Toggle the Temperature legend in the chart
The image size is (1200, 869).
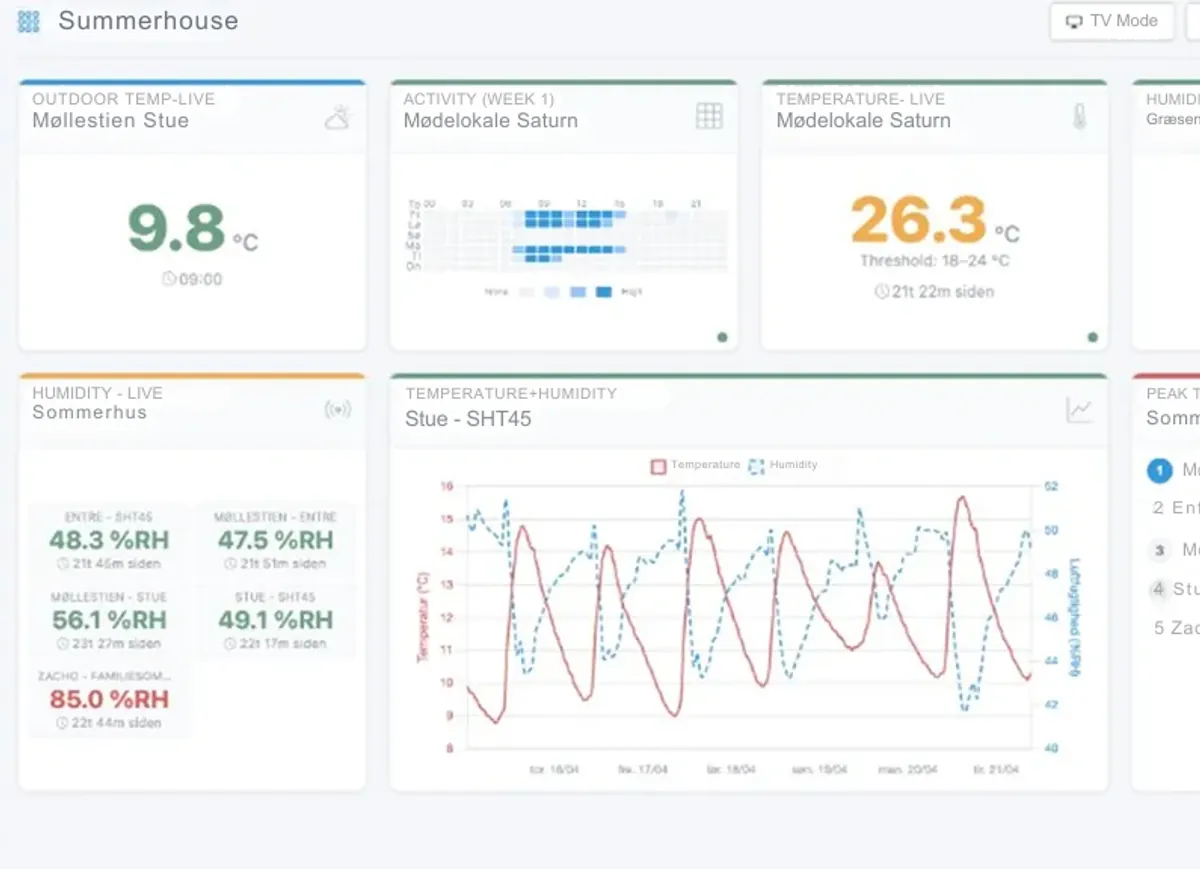[696, 465]
